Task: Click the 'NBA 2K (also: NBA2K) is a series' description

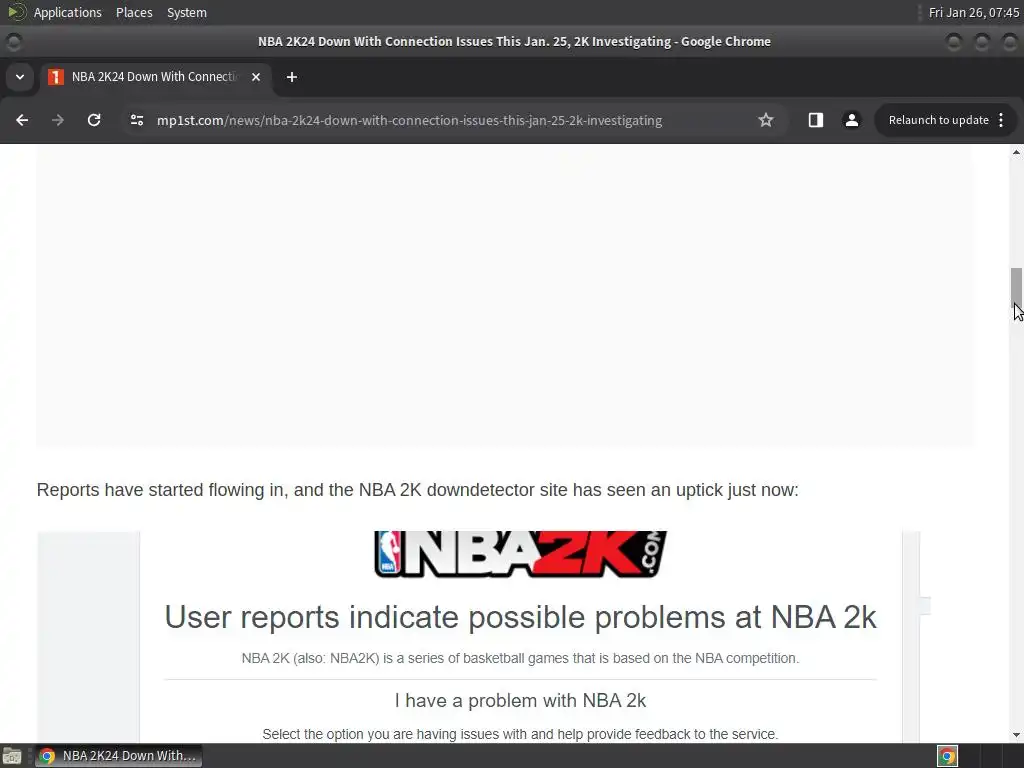Action: tap(520, 658)
